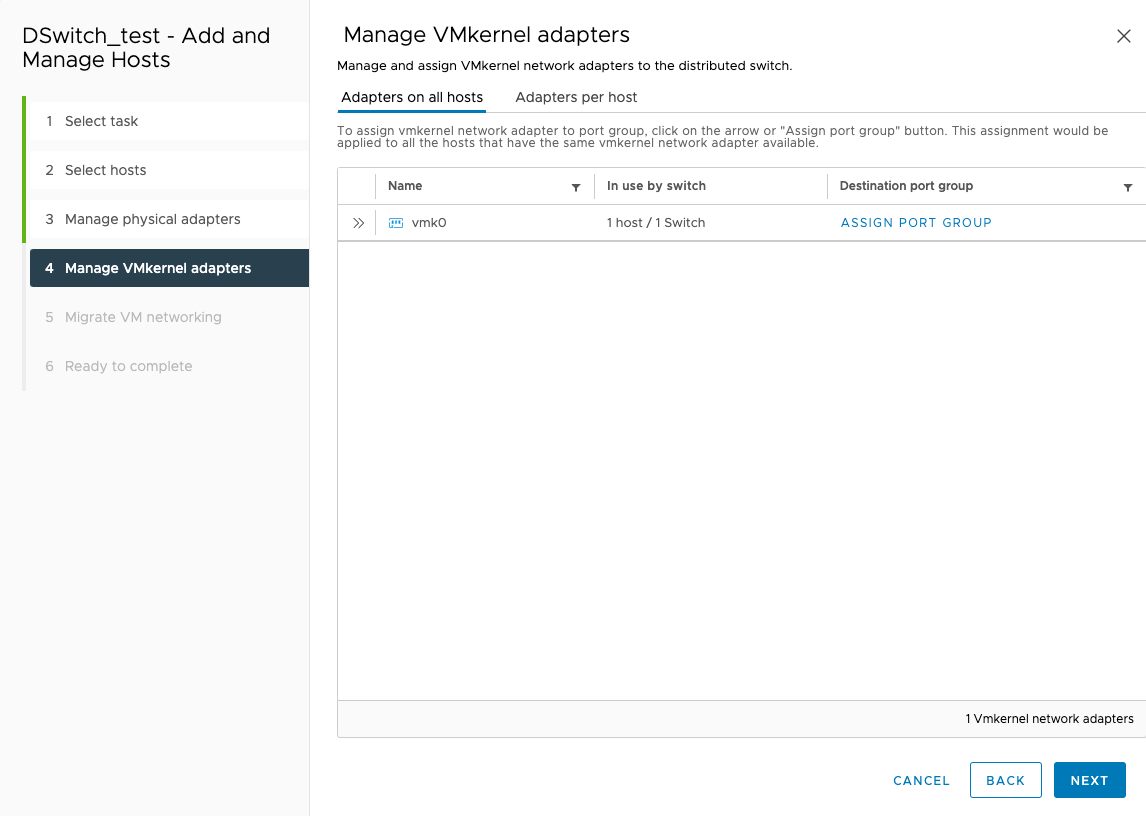Click the BACK button
This screenshot has width=1146, height=816.
tap(1005, 780)
